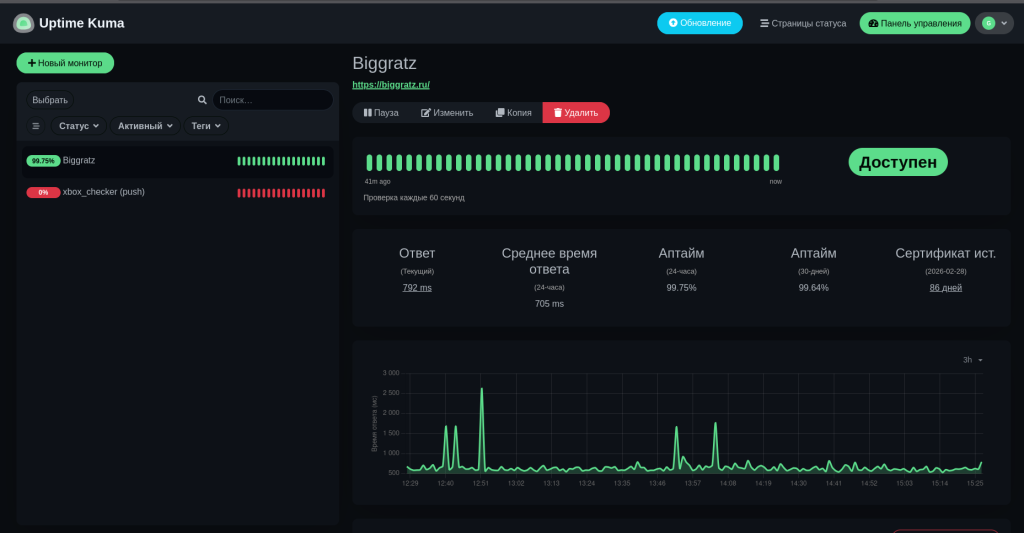Click the Uptime Kuma logo icon
This screenshot has width=1024, height=533.
23,23
